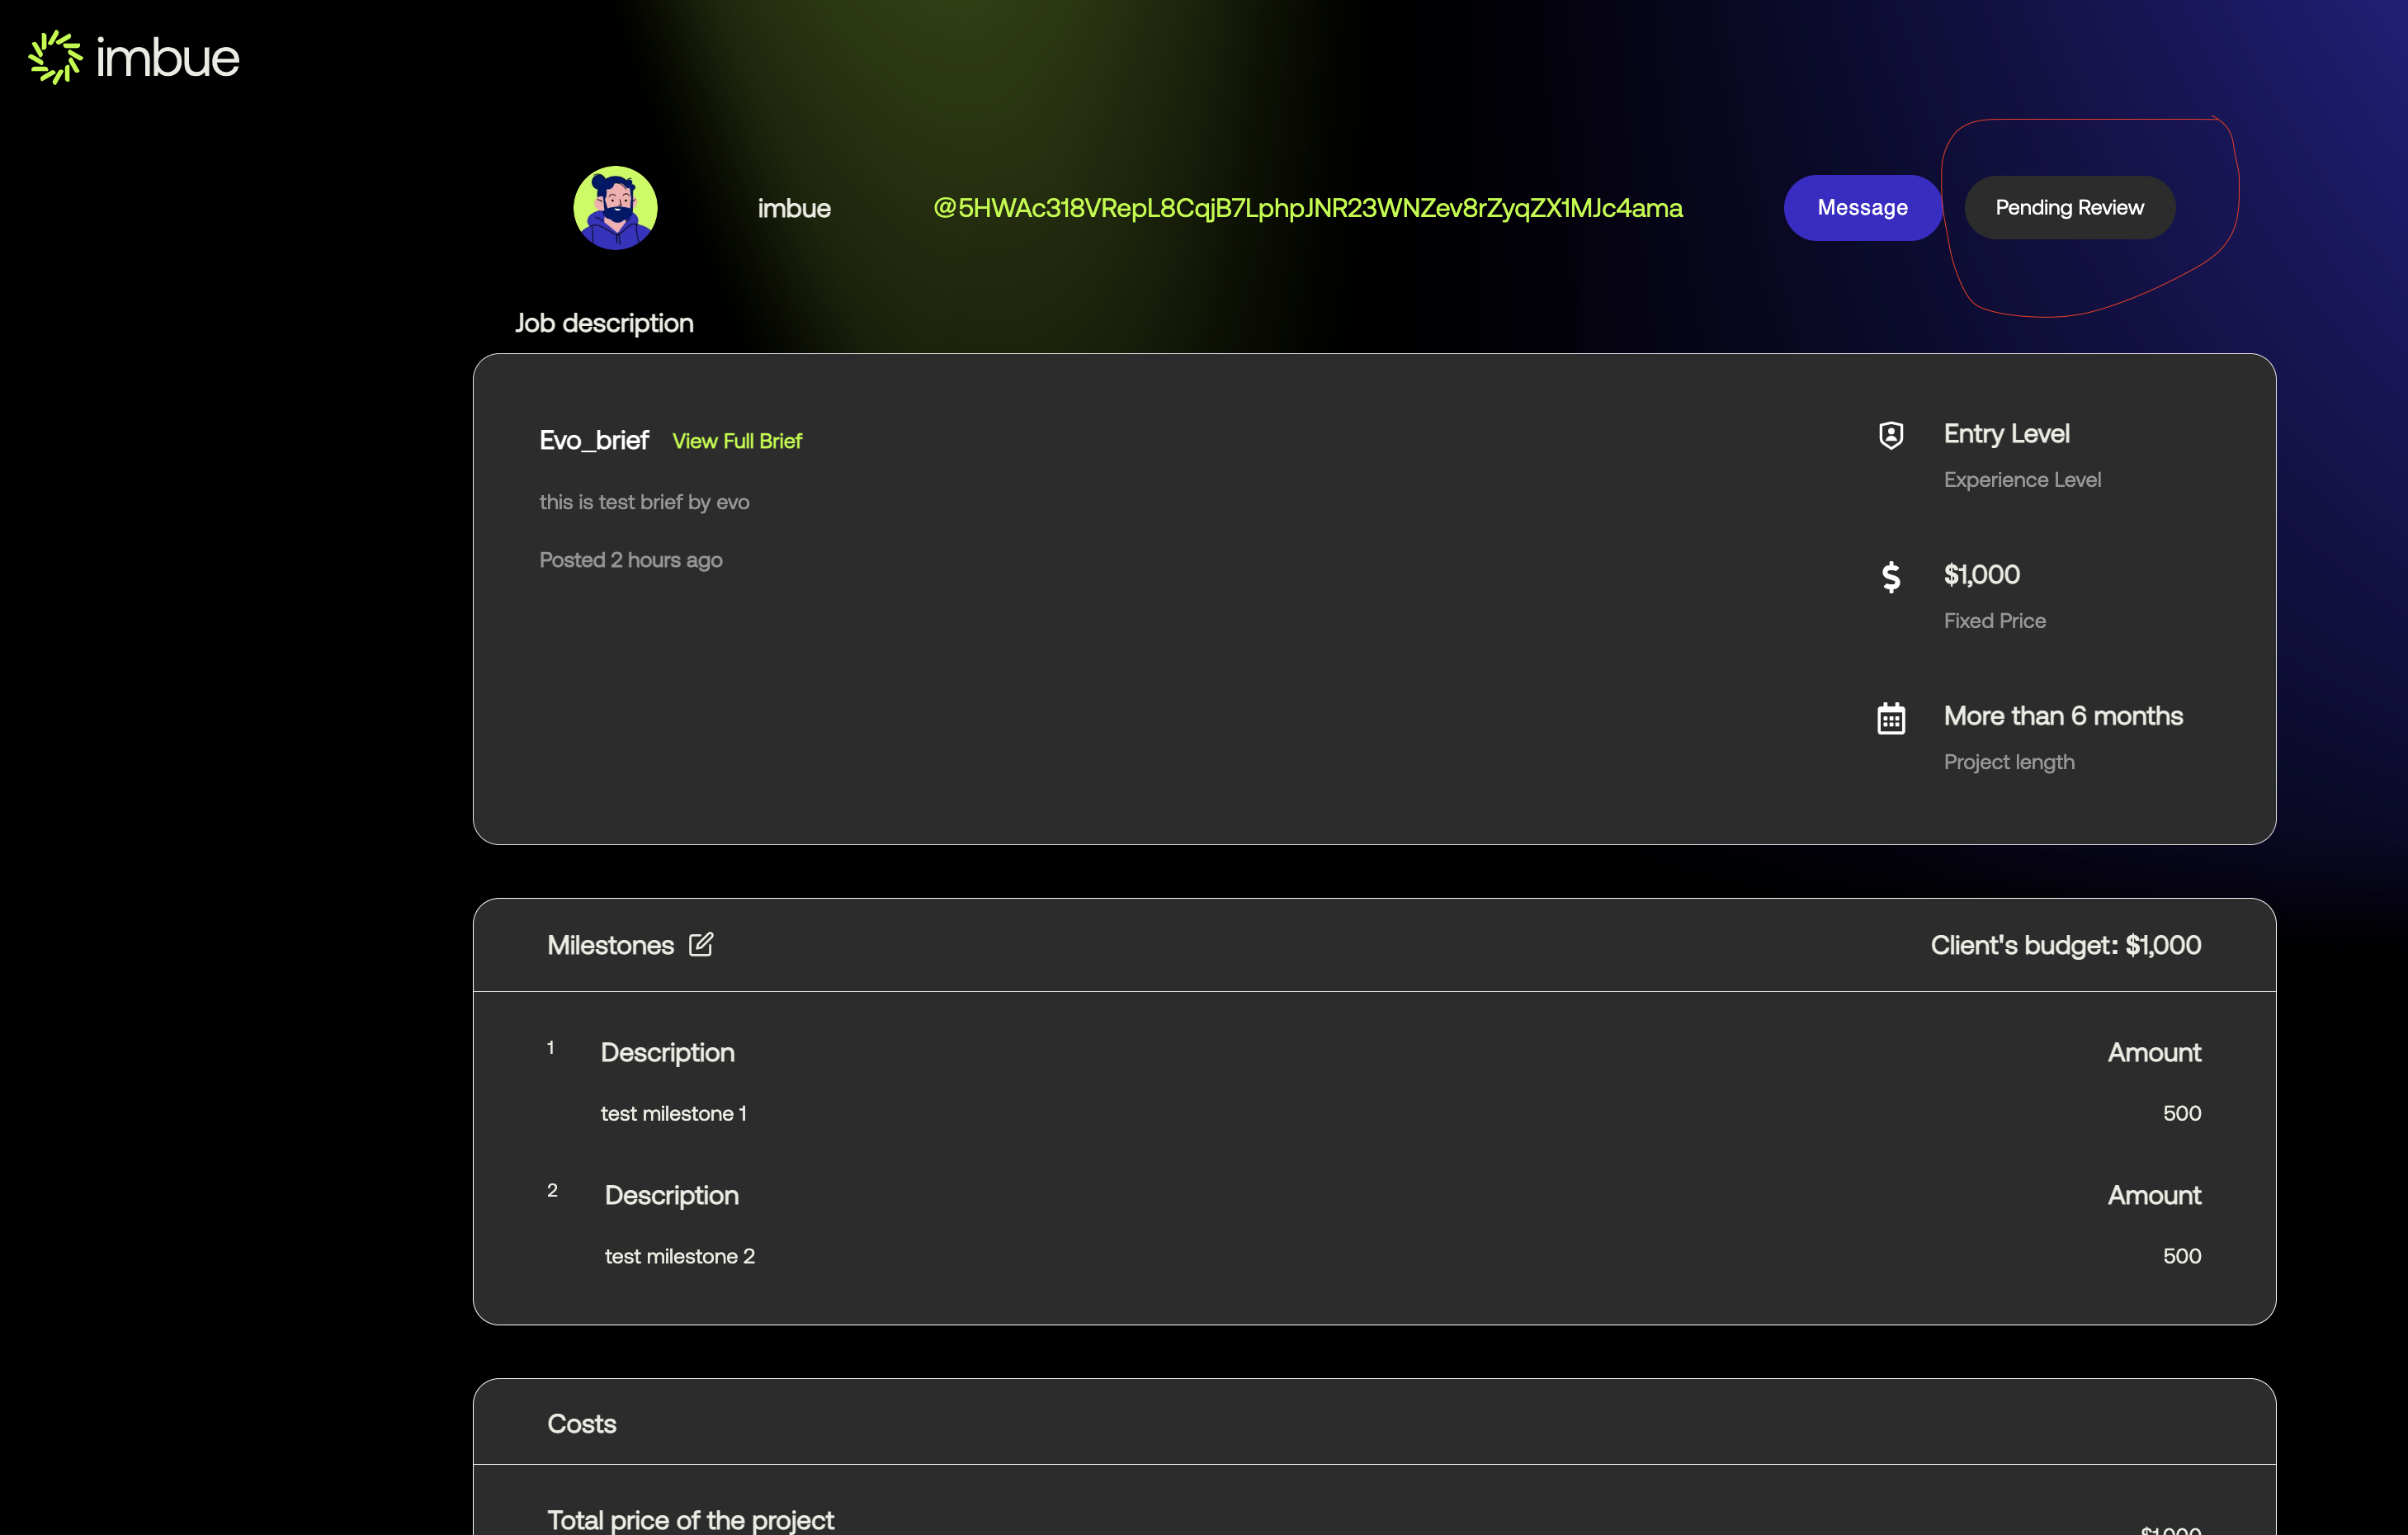Click the 'Costs' section heading
The width and height of the screenshot is (2408, 1535).
pos(581,1424)
